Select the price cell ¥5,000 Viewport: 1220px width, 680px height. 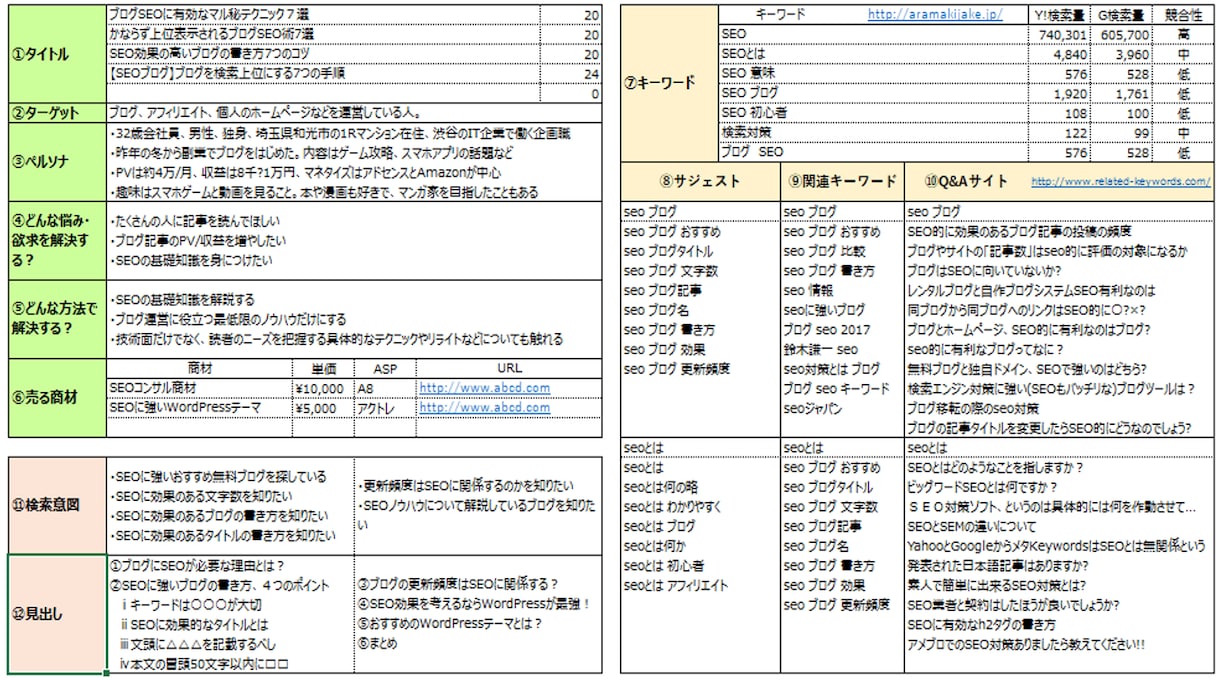(323, 408)
